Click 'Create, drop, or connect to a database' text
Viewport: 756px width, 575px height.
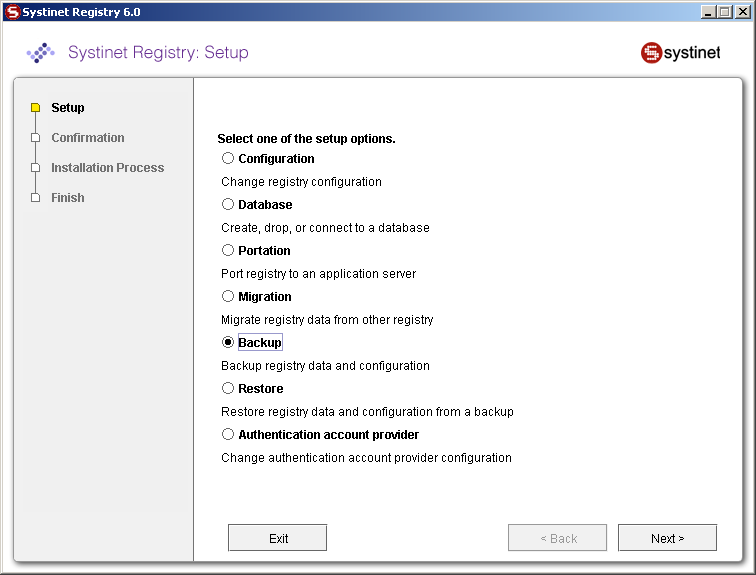pos(325,227)
